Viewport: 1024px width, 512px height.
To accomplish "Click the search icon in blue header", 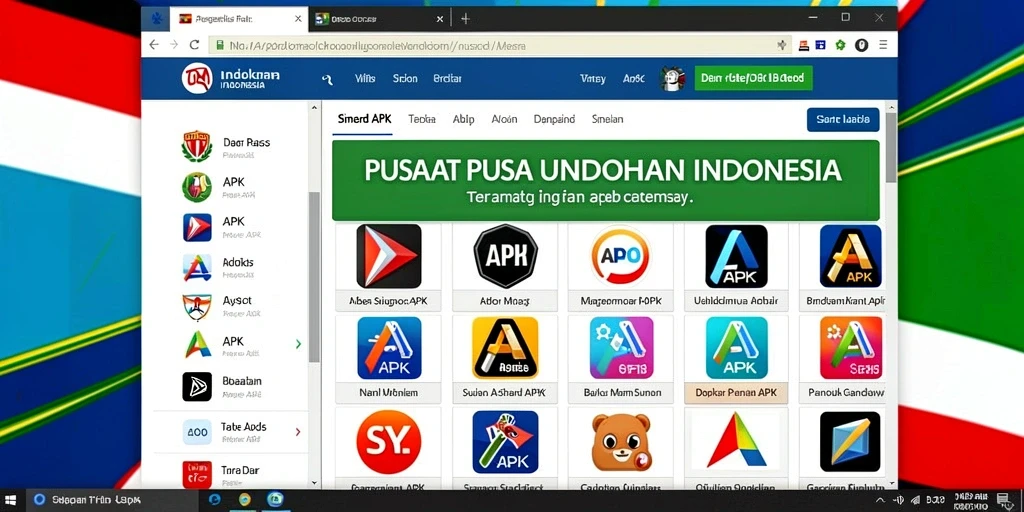I will [x=328, y=79].
